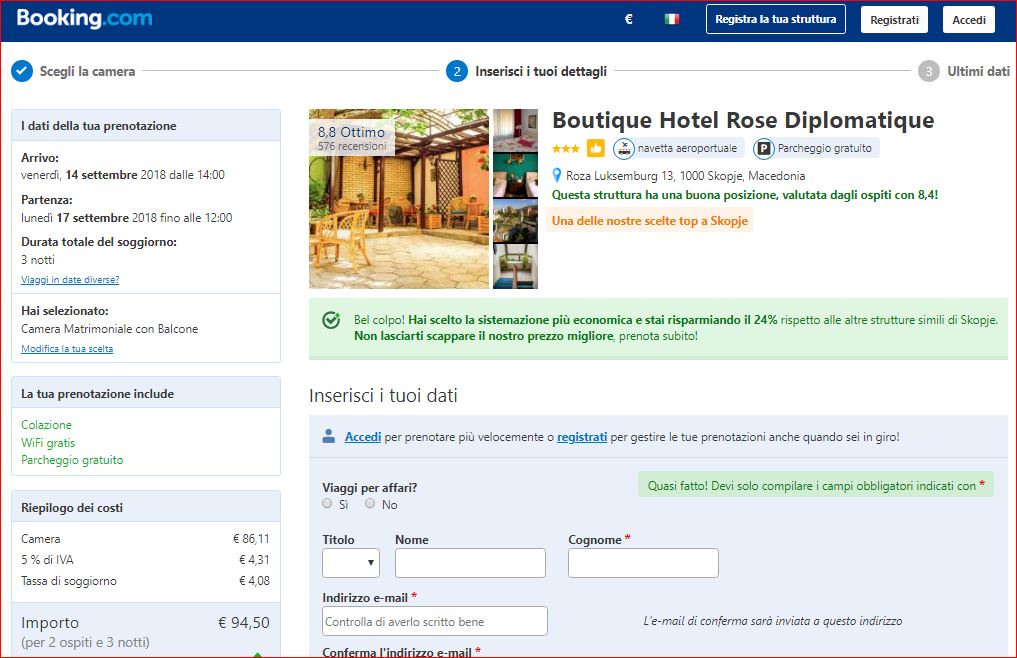
Task: Focus the Nome input field
Action: (470, 563)
